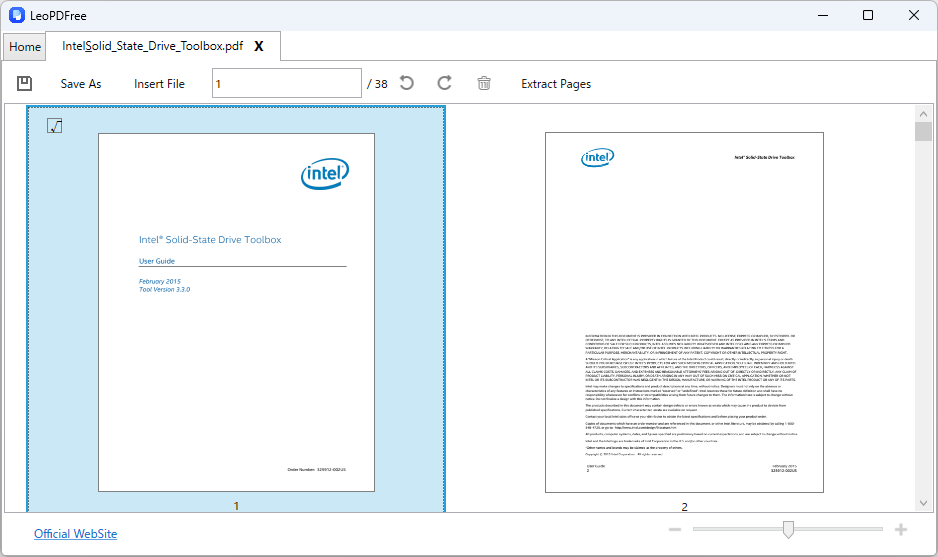Click the page number input field
This screenshot has width=938, height=557.
click(x=287, y=83)
